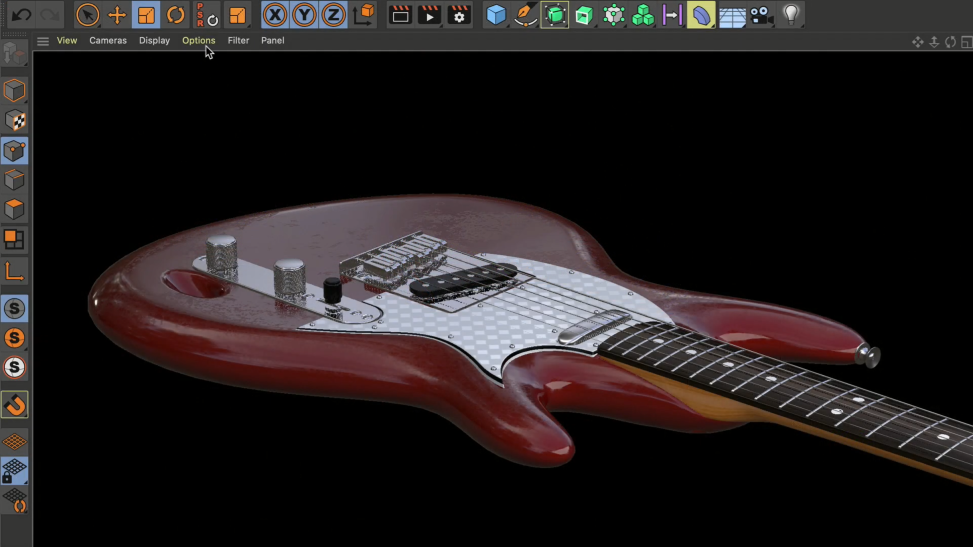Click Render to Picture Viewer icon
The image size is (973, 547).
point(429,15)
